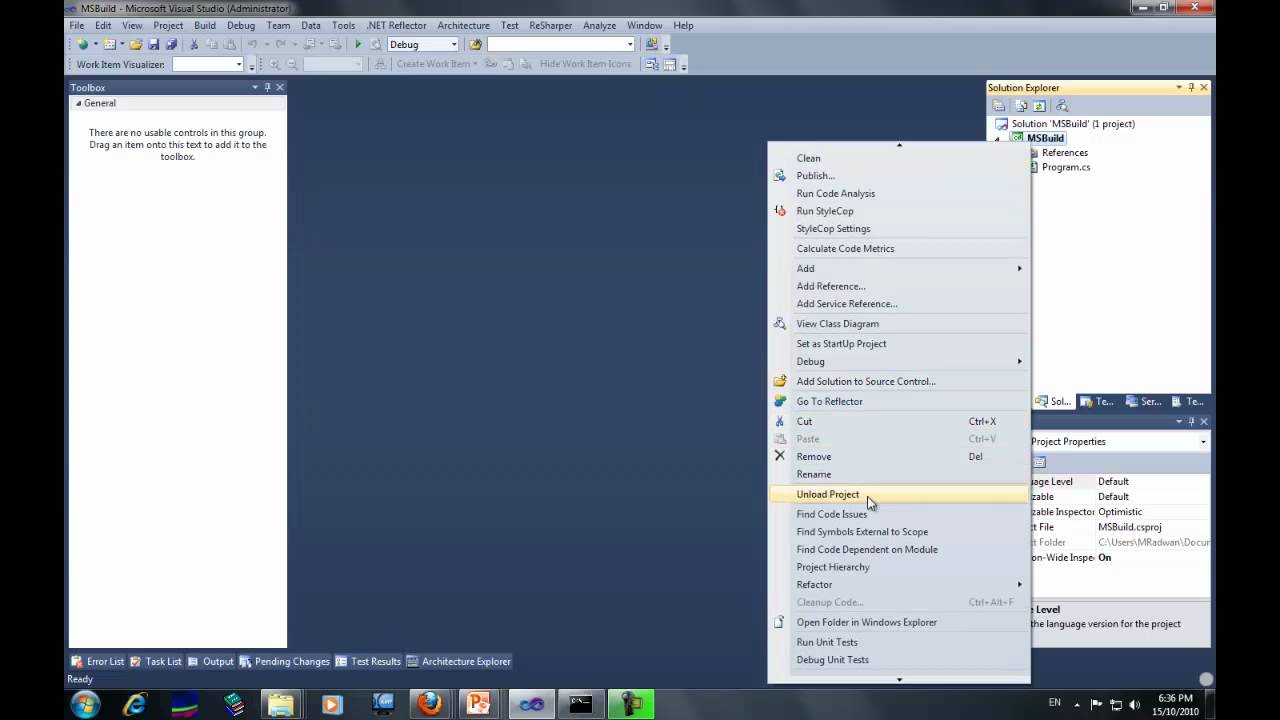Pin the Toolbox panel with auto-hide icon

point(267,88)
